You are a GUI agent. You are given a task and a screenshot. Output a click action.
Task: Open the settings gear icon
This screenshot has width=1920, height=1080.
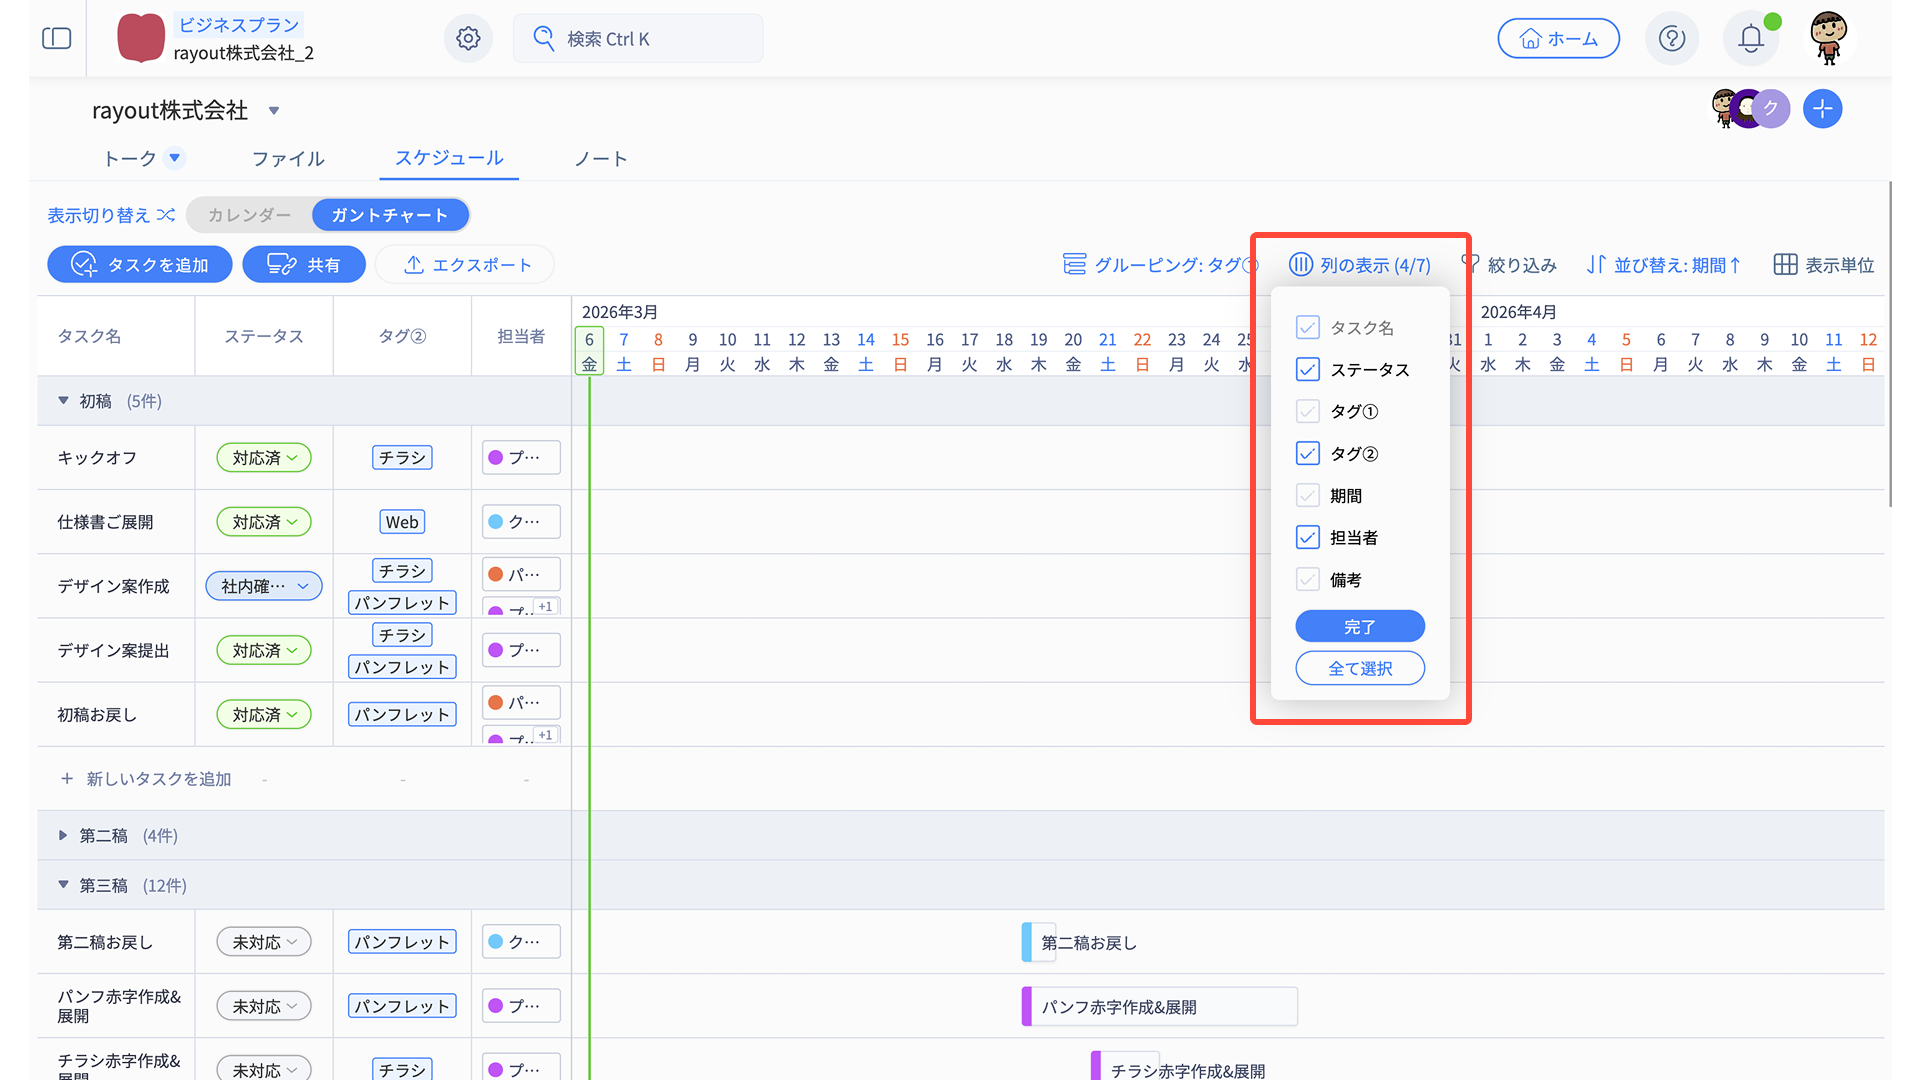point(468,39)
